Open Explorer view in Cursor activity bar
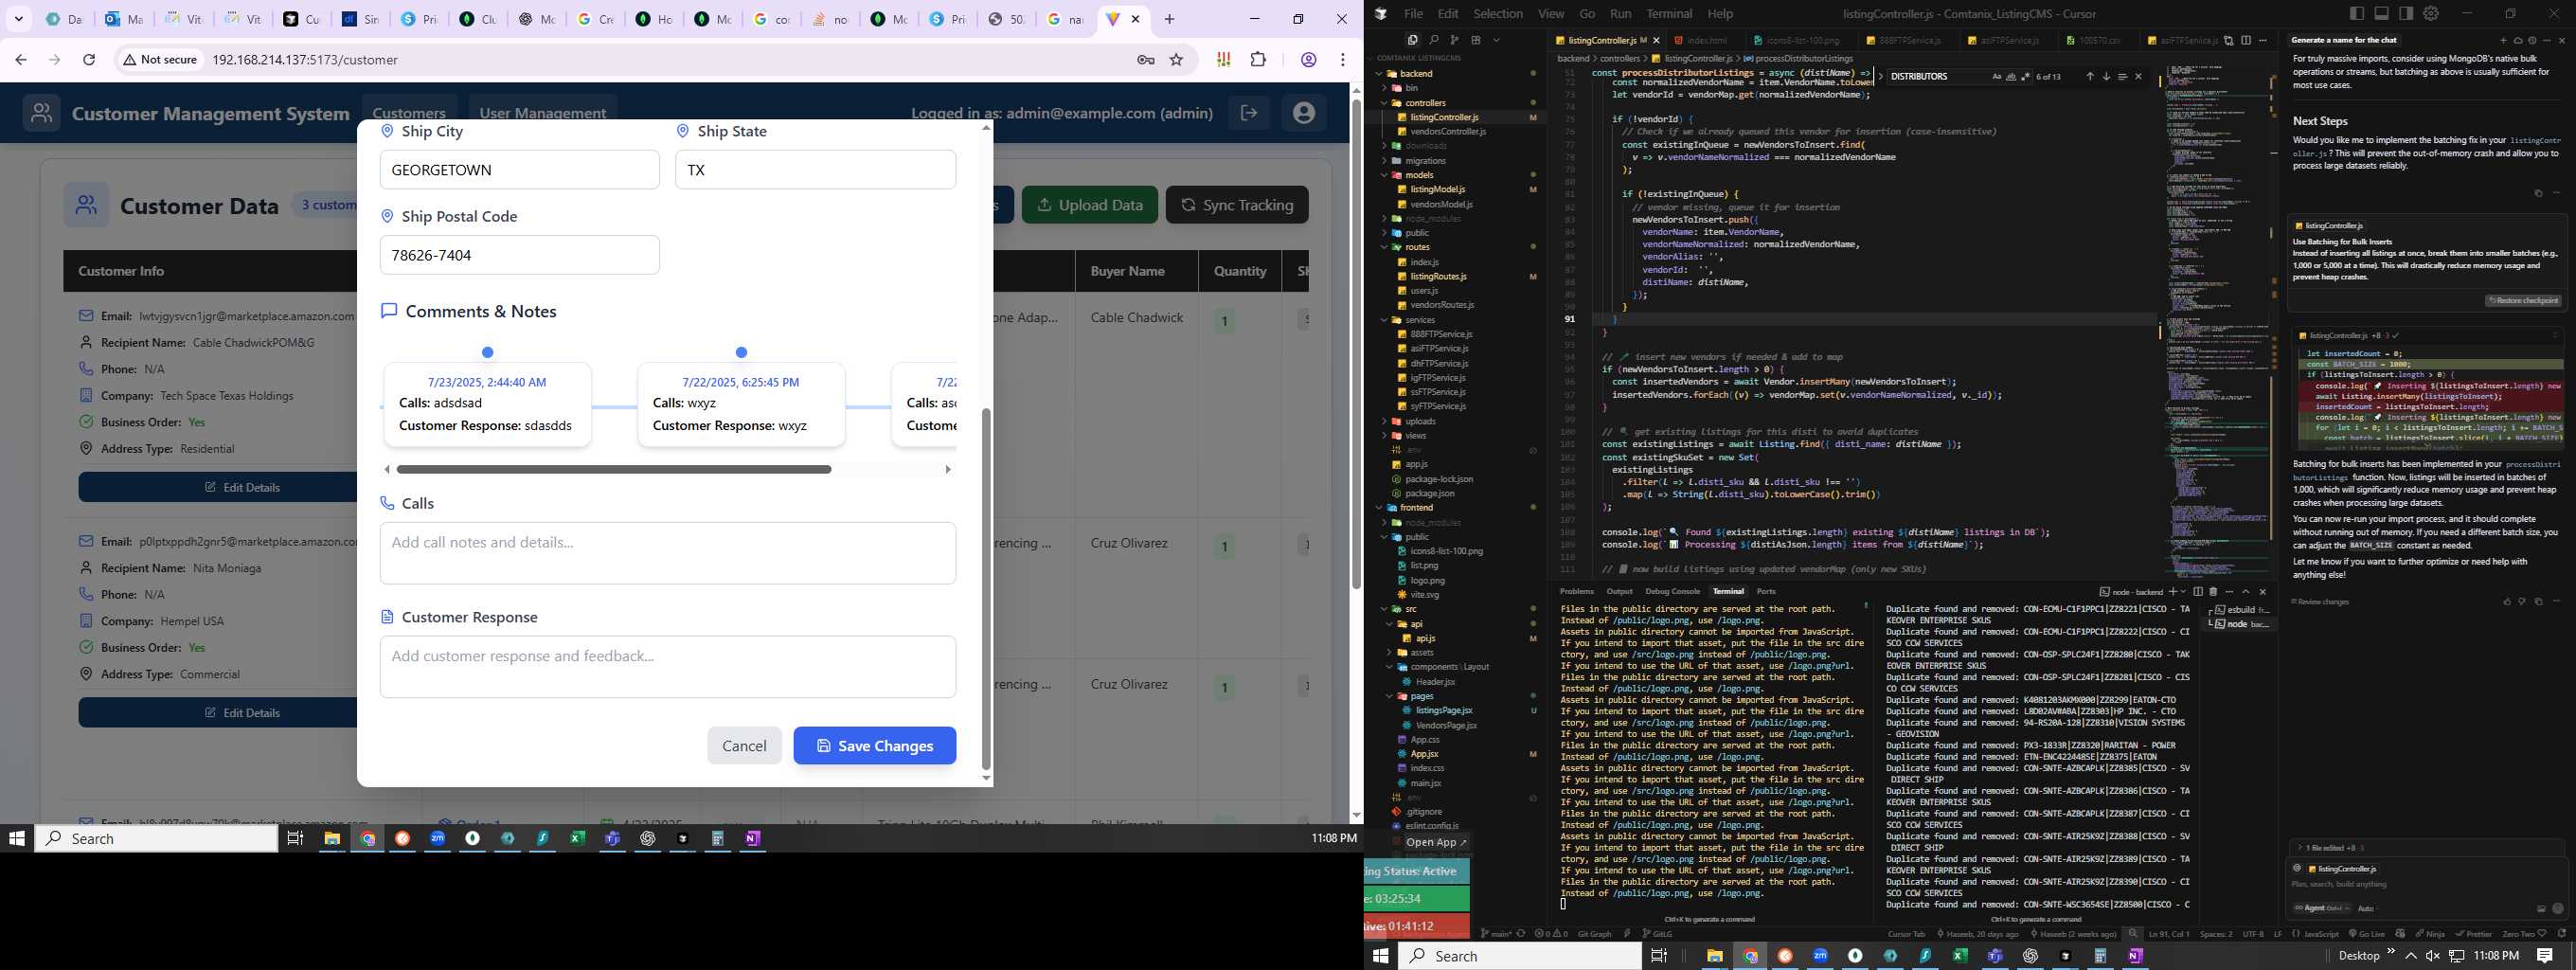The height and width of the screenshot is (970, 2576). (1412, 40)
